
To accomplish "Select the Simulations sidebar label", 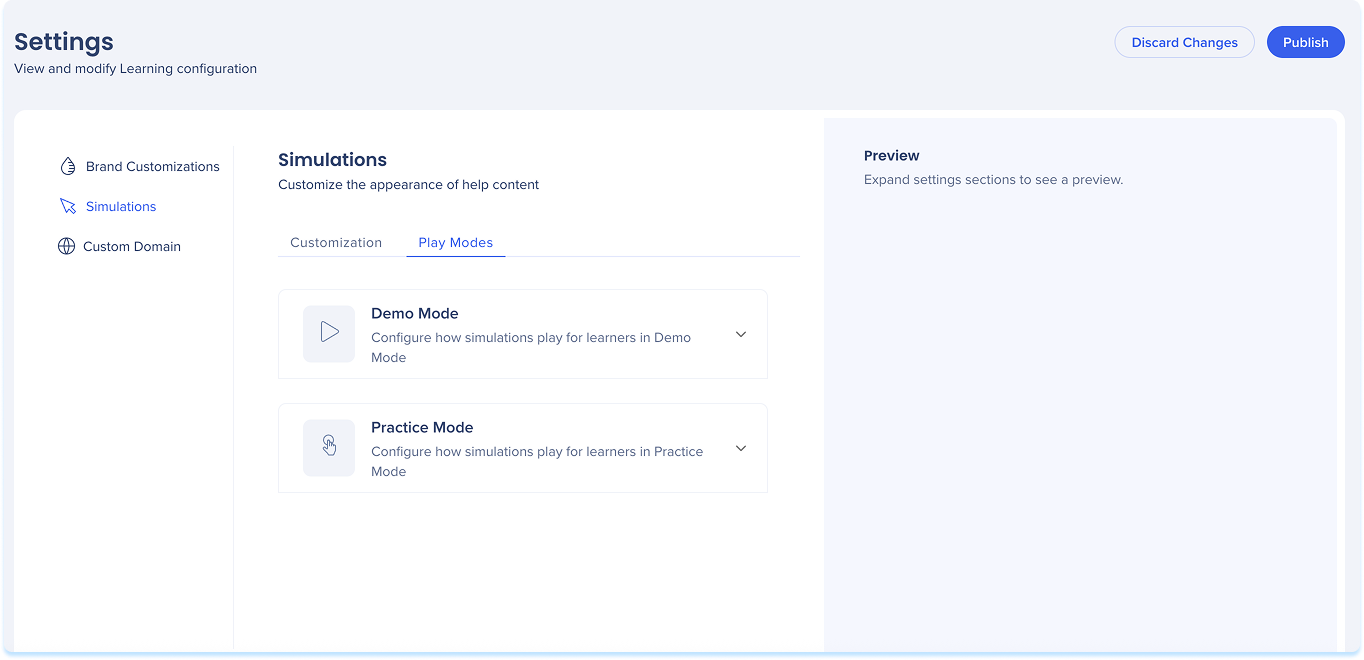I will [x=121, y=206].
